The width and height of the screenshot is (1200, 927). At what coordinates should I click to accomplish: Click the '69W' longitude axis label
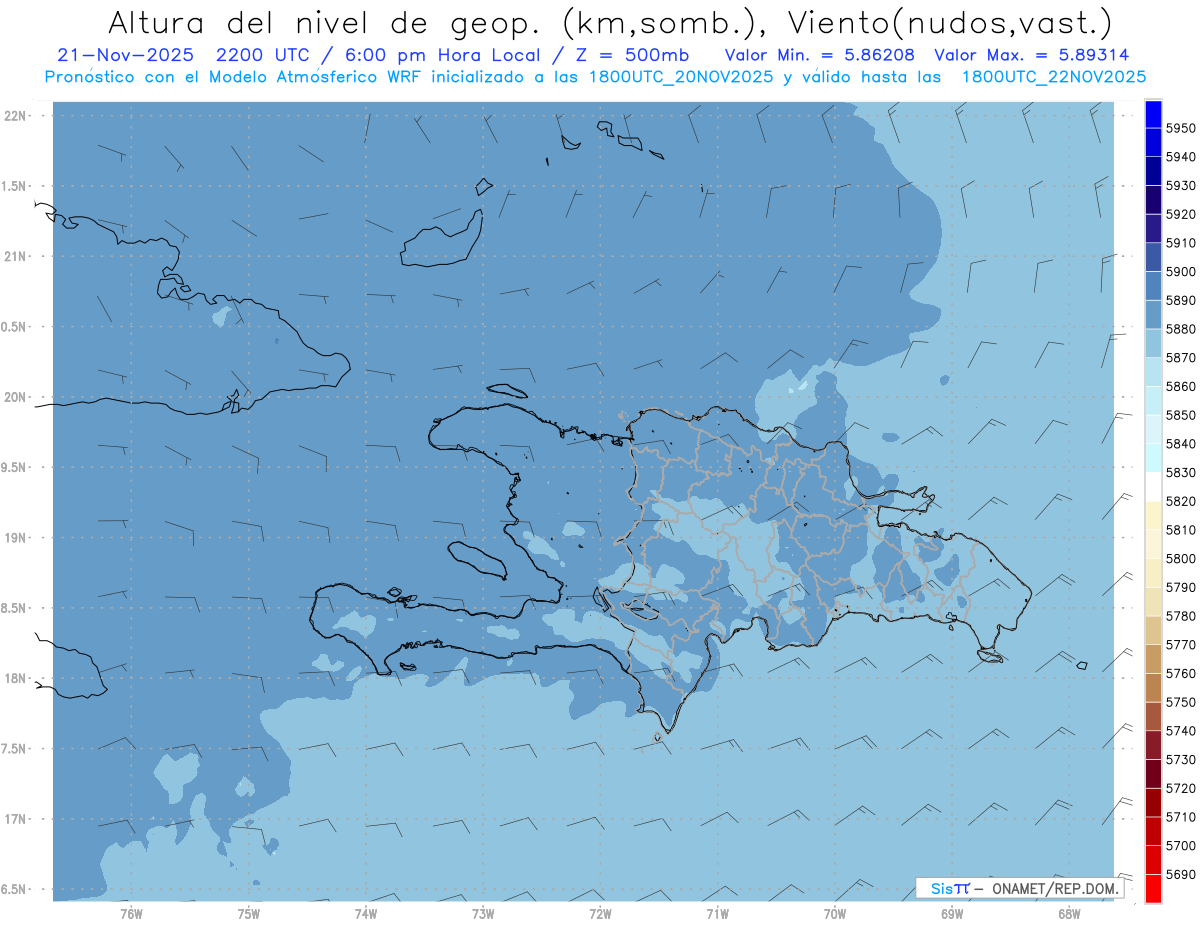(x=952, y=915)
